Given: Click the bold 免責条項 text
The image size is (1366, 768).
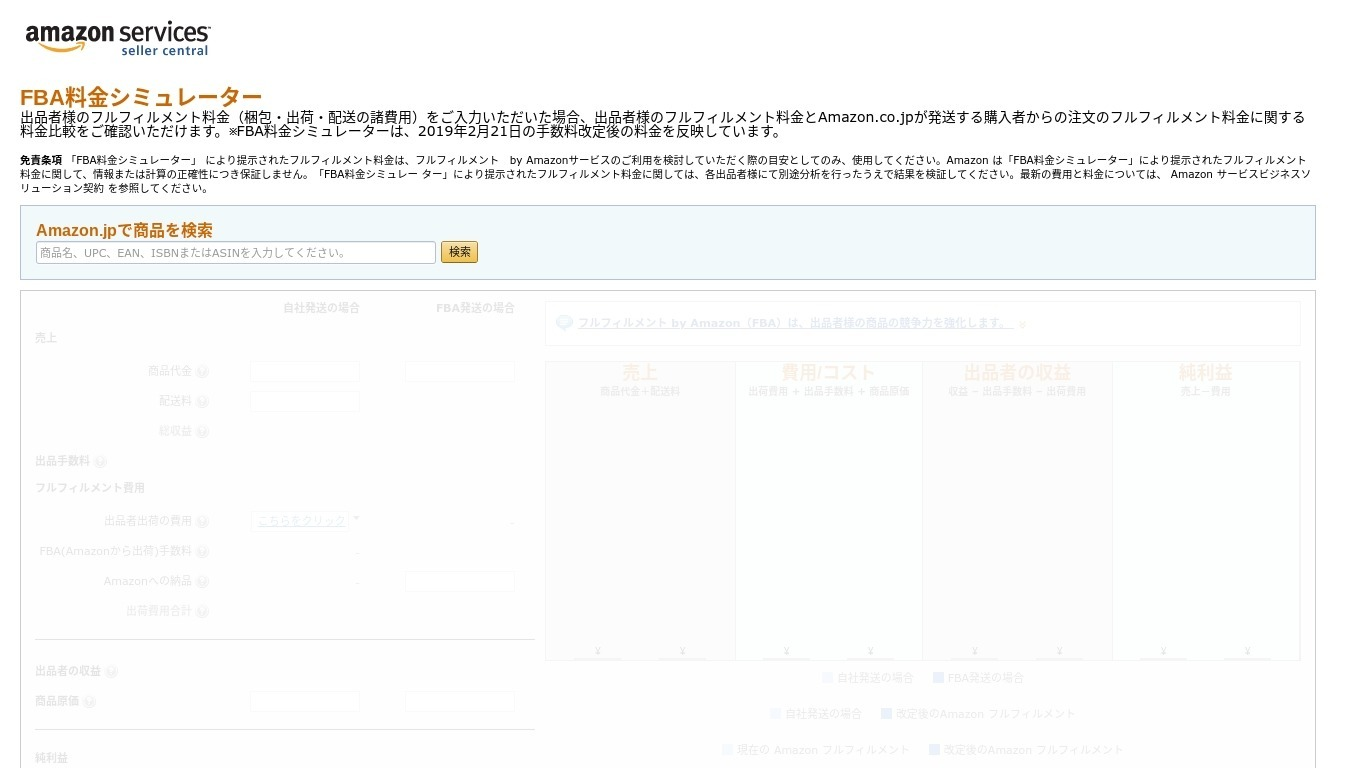Looking at the screenshot, I should (41, 160).
